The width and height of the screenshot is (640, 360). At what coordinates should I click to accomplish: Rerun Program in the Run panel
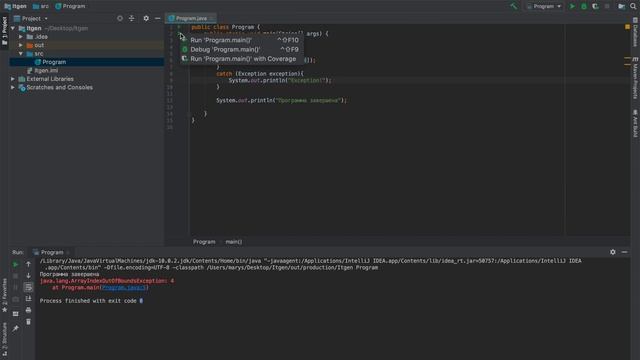pyautogui.click(x=16, y=264)
